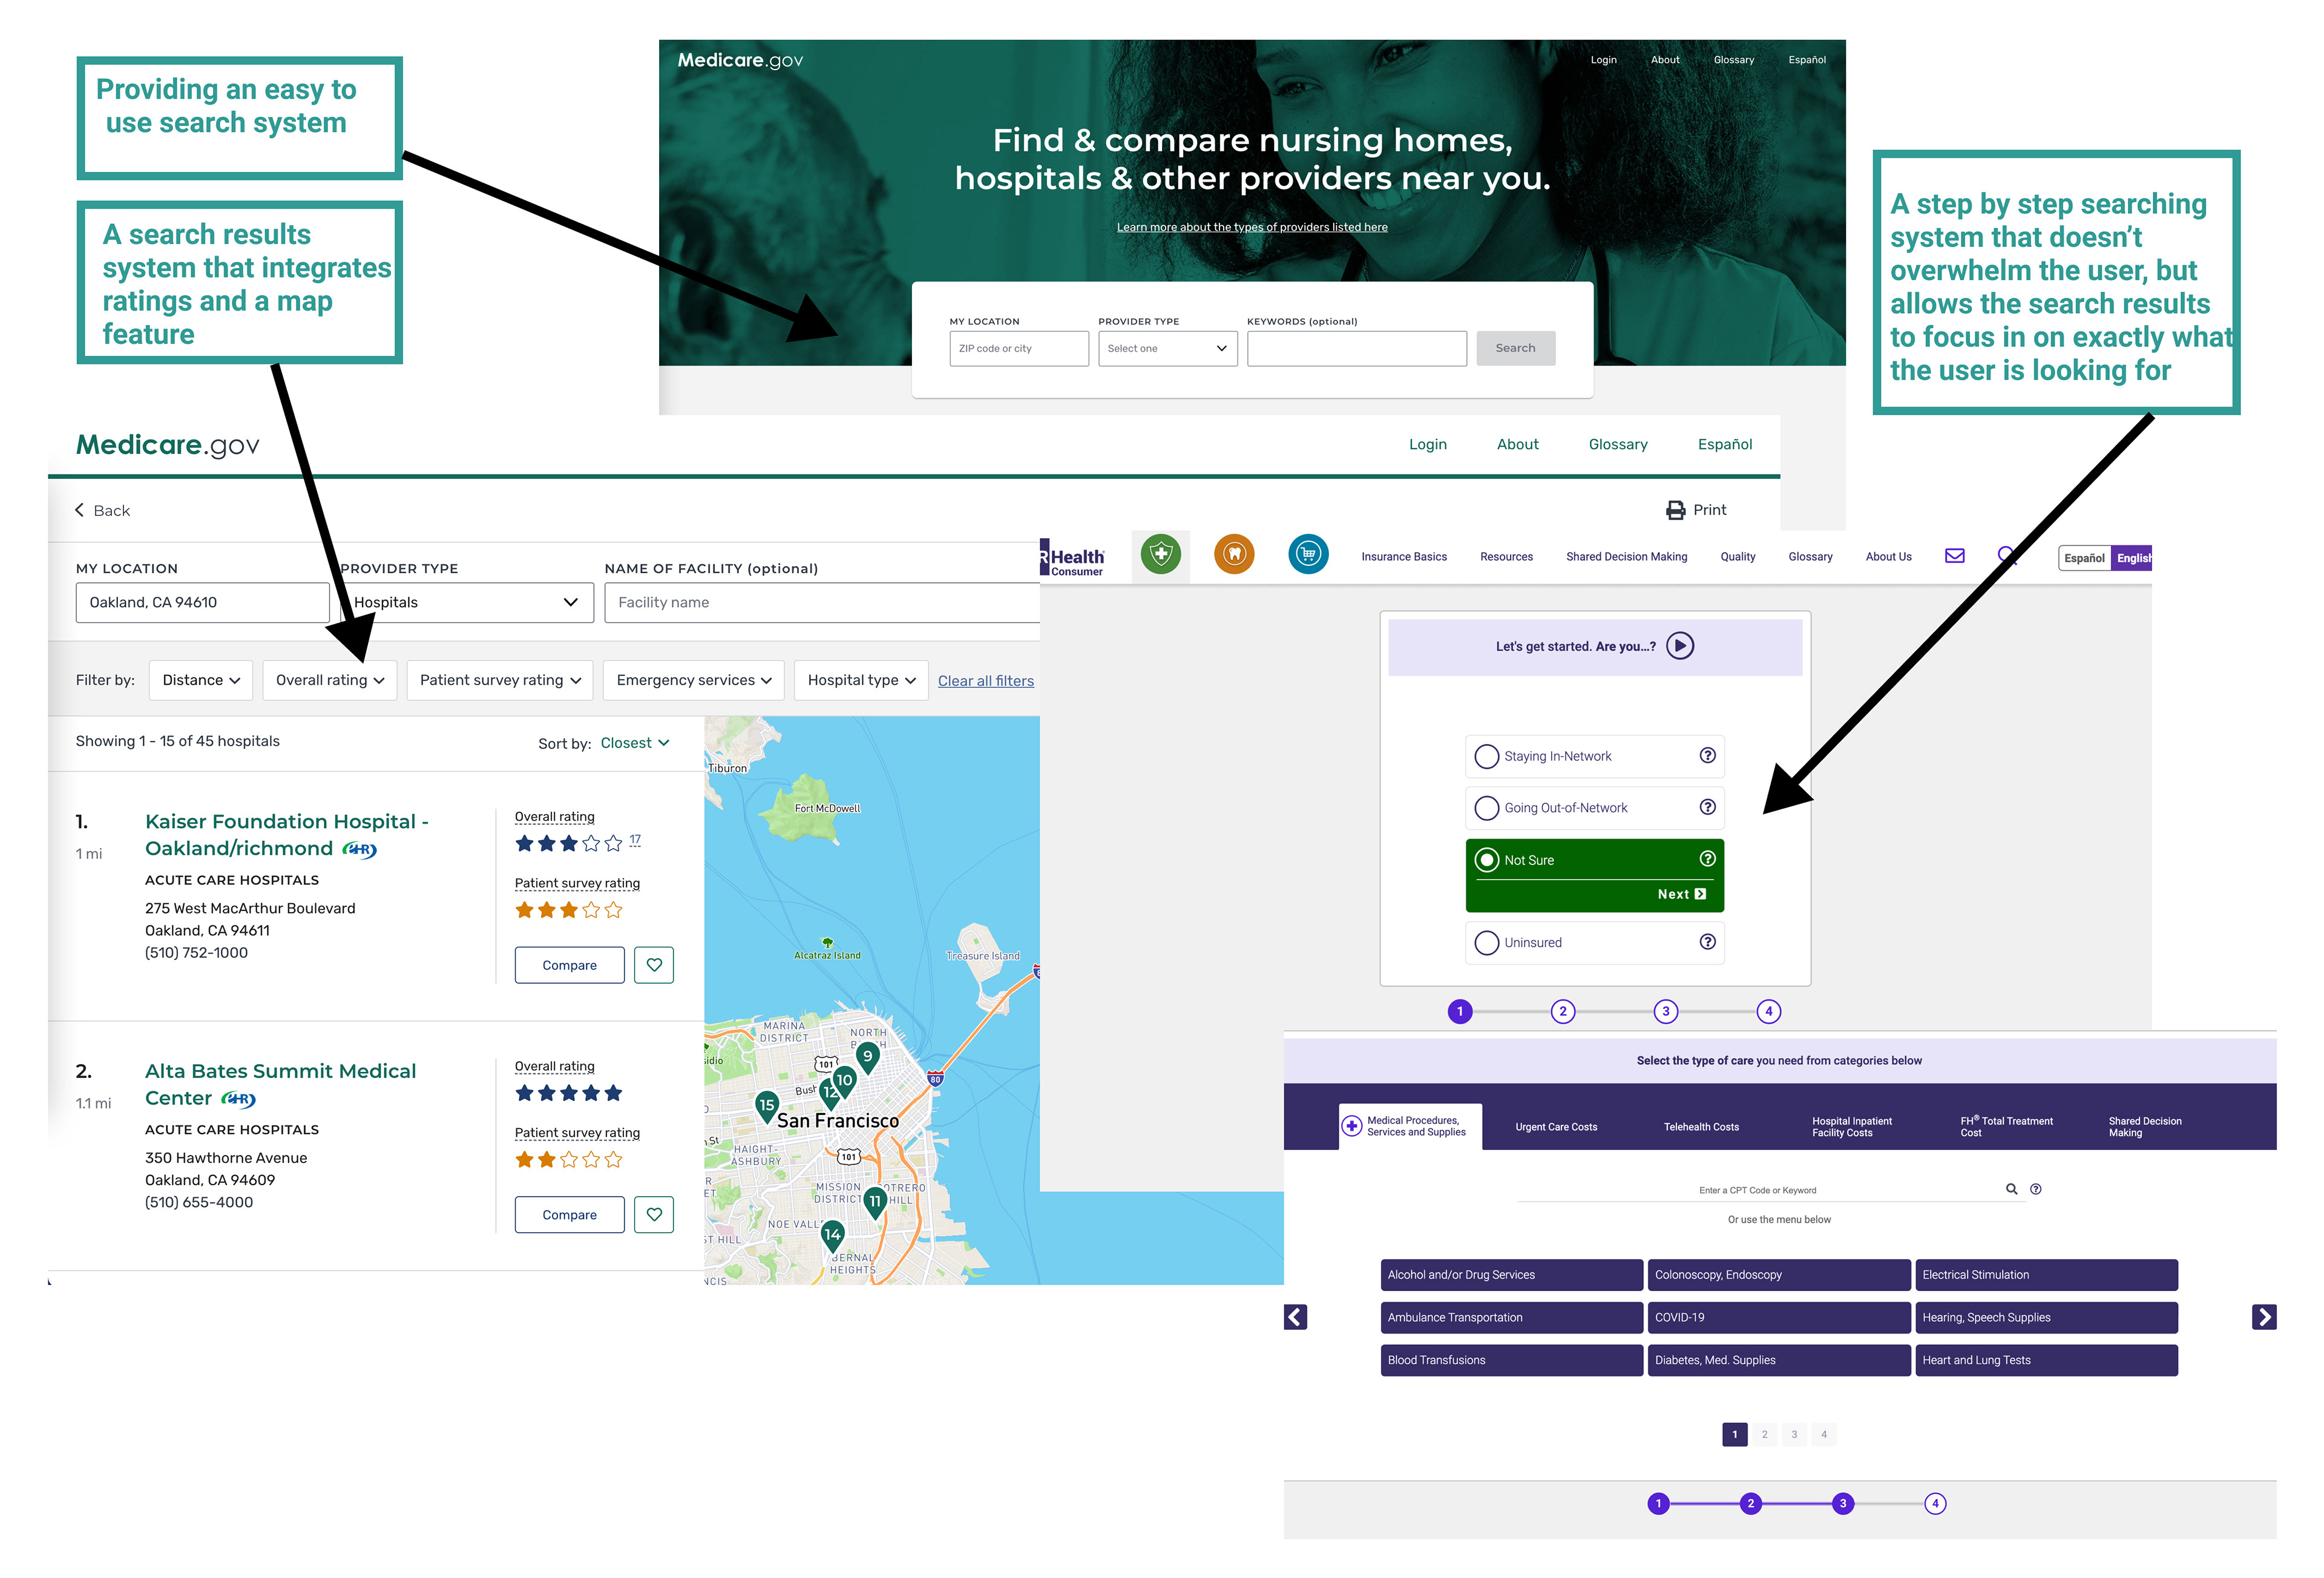Open the Hospitals provider type dropdown
Screen dimensions: 2324x1578
(466, 602)
